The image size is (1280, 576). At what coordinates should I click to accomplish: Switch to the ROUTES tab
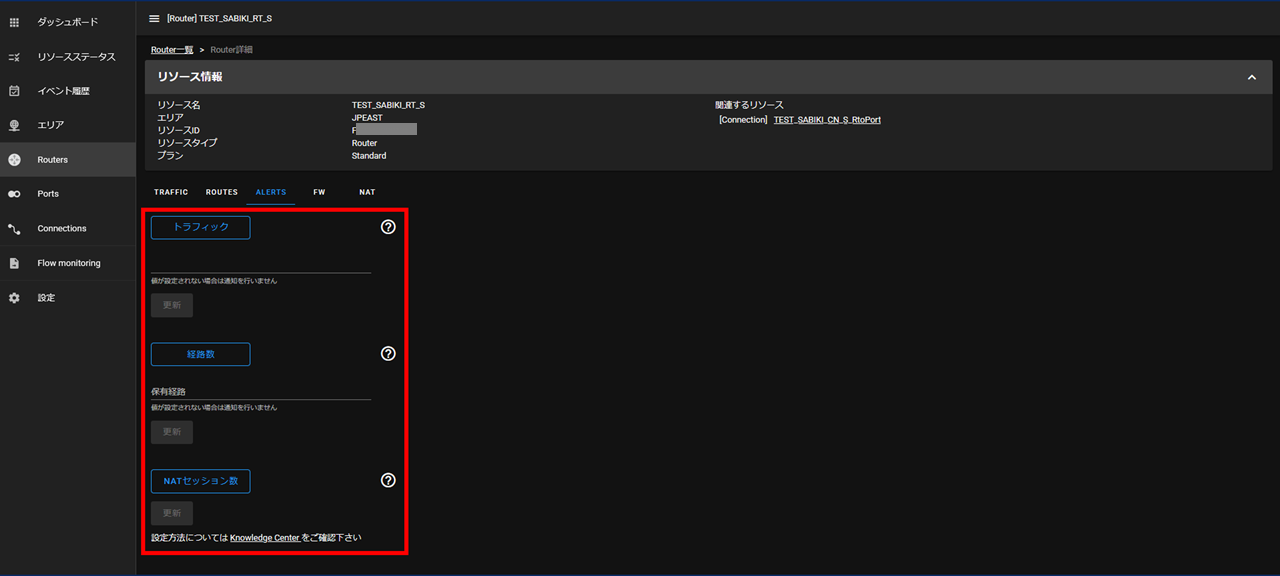[x=222, y=192]
